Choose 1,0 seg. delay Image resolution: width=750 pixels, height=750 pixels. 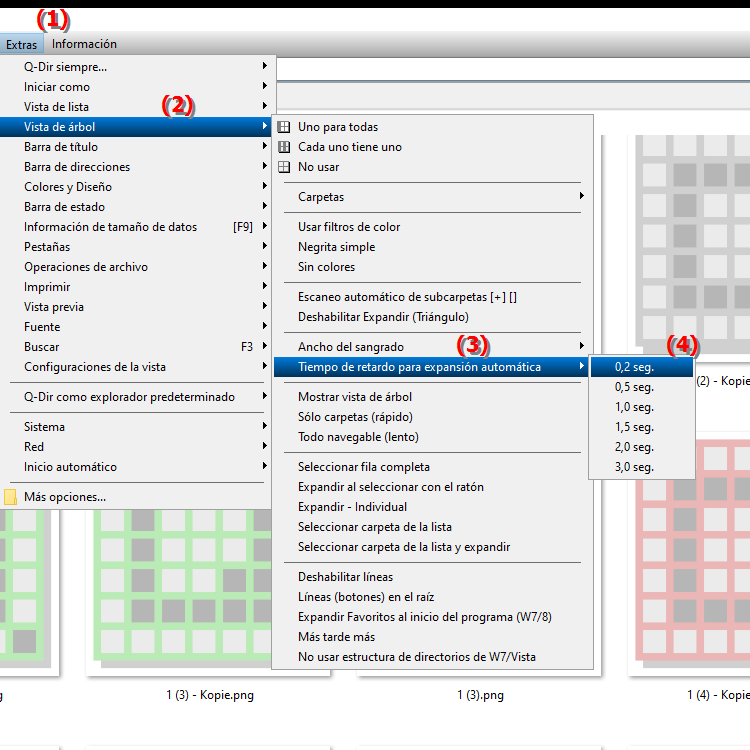(642, 408)
